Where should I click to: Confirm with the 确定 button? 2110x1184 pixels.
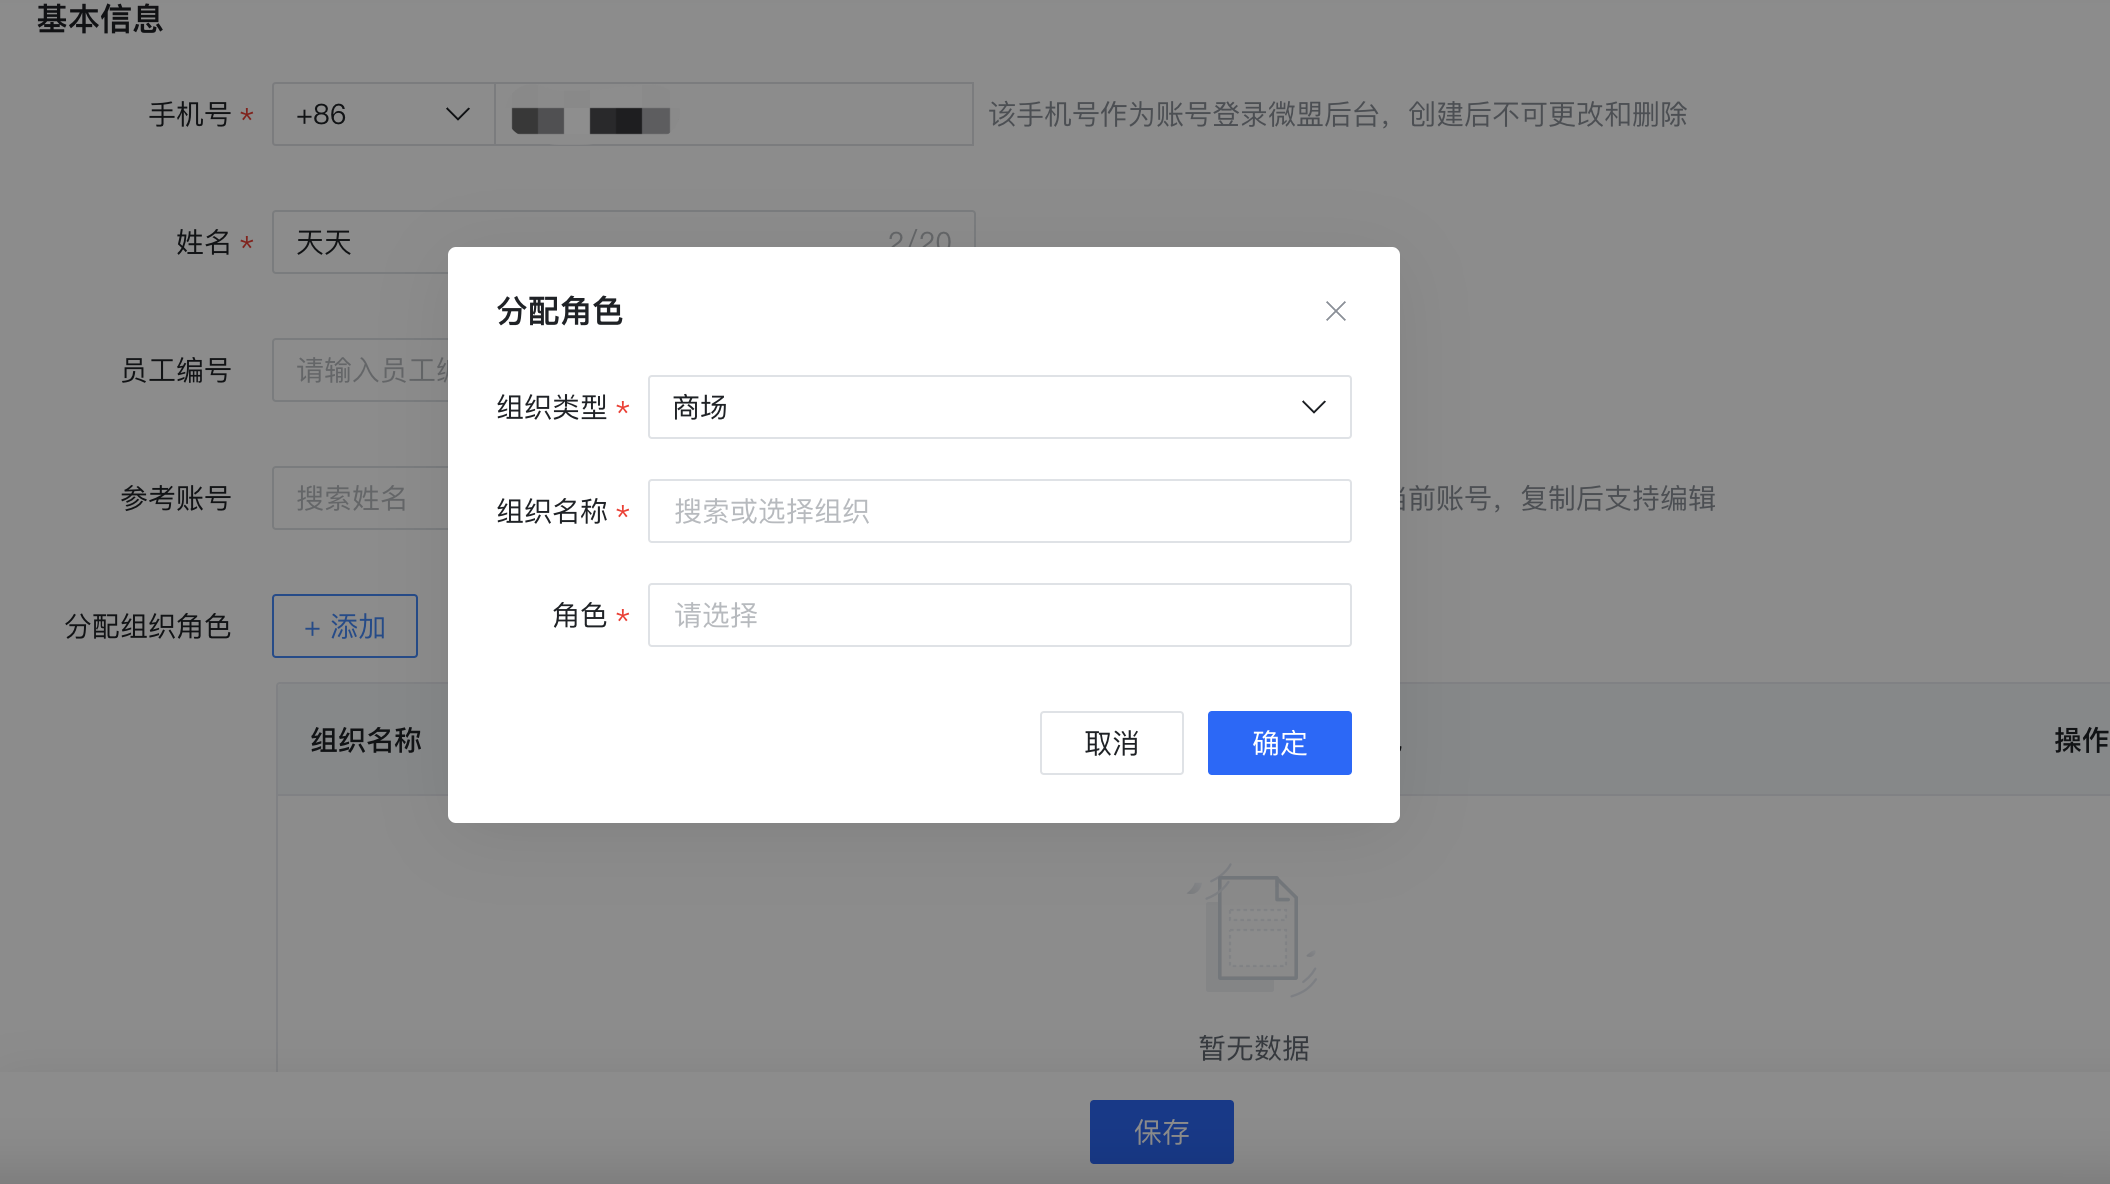1279,743
